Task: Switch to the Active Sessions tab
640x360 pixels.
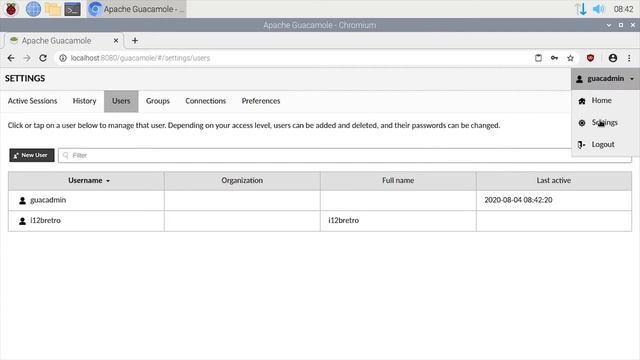Action: [32, 101]
